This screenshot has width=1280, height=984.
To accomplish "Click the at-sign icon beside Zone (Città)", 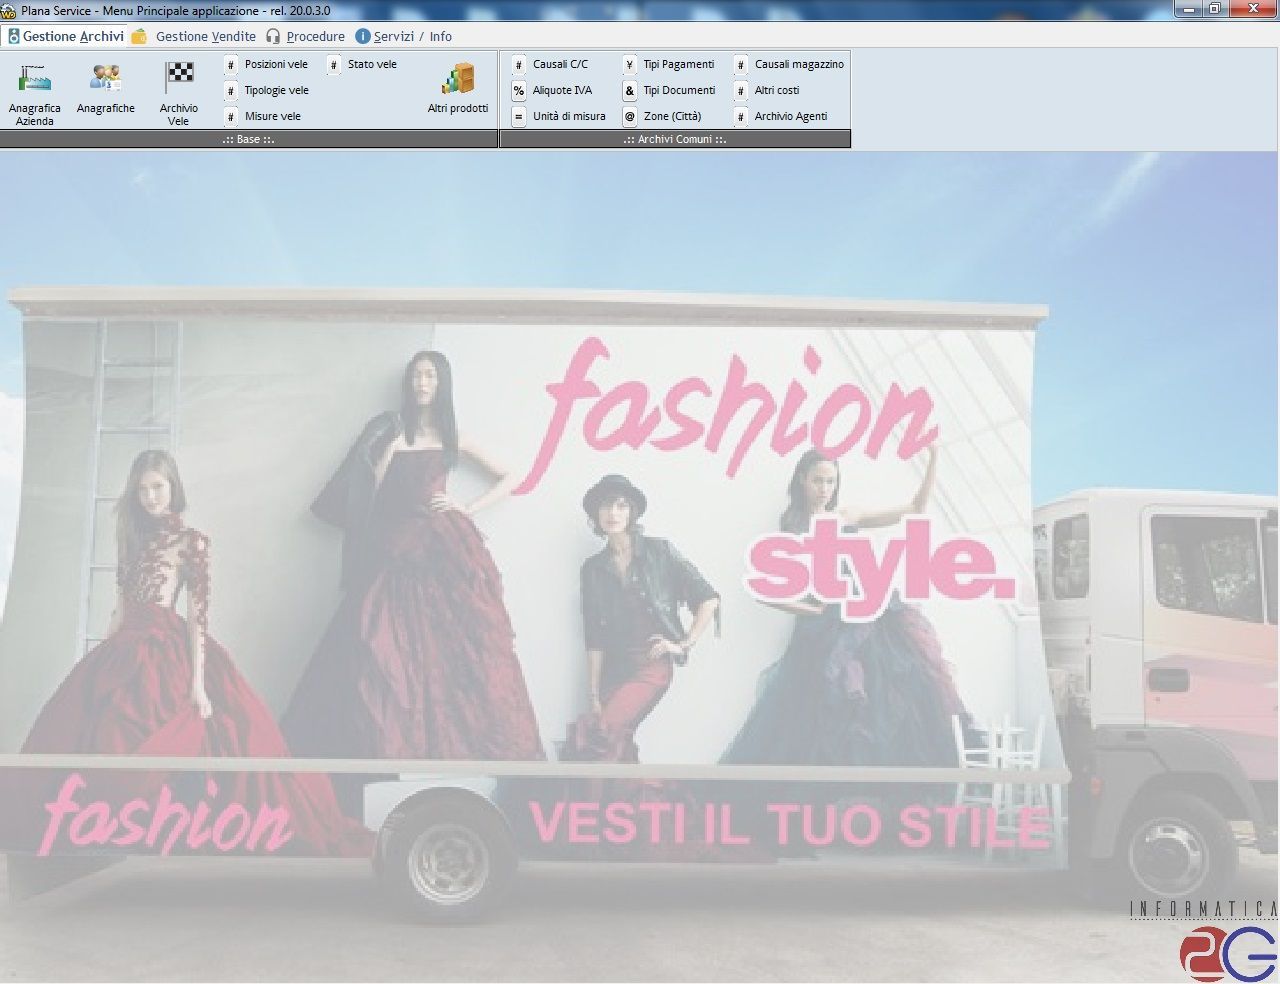I will click(x=629, y=116).
